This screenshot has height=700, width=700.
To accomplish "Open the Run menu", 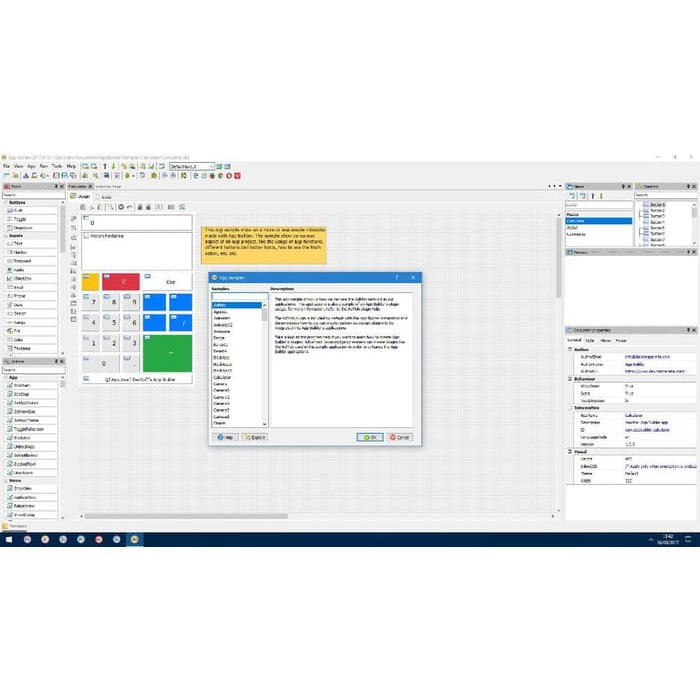I will (x=44, y=166).
